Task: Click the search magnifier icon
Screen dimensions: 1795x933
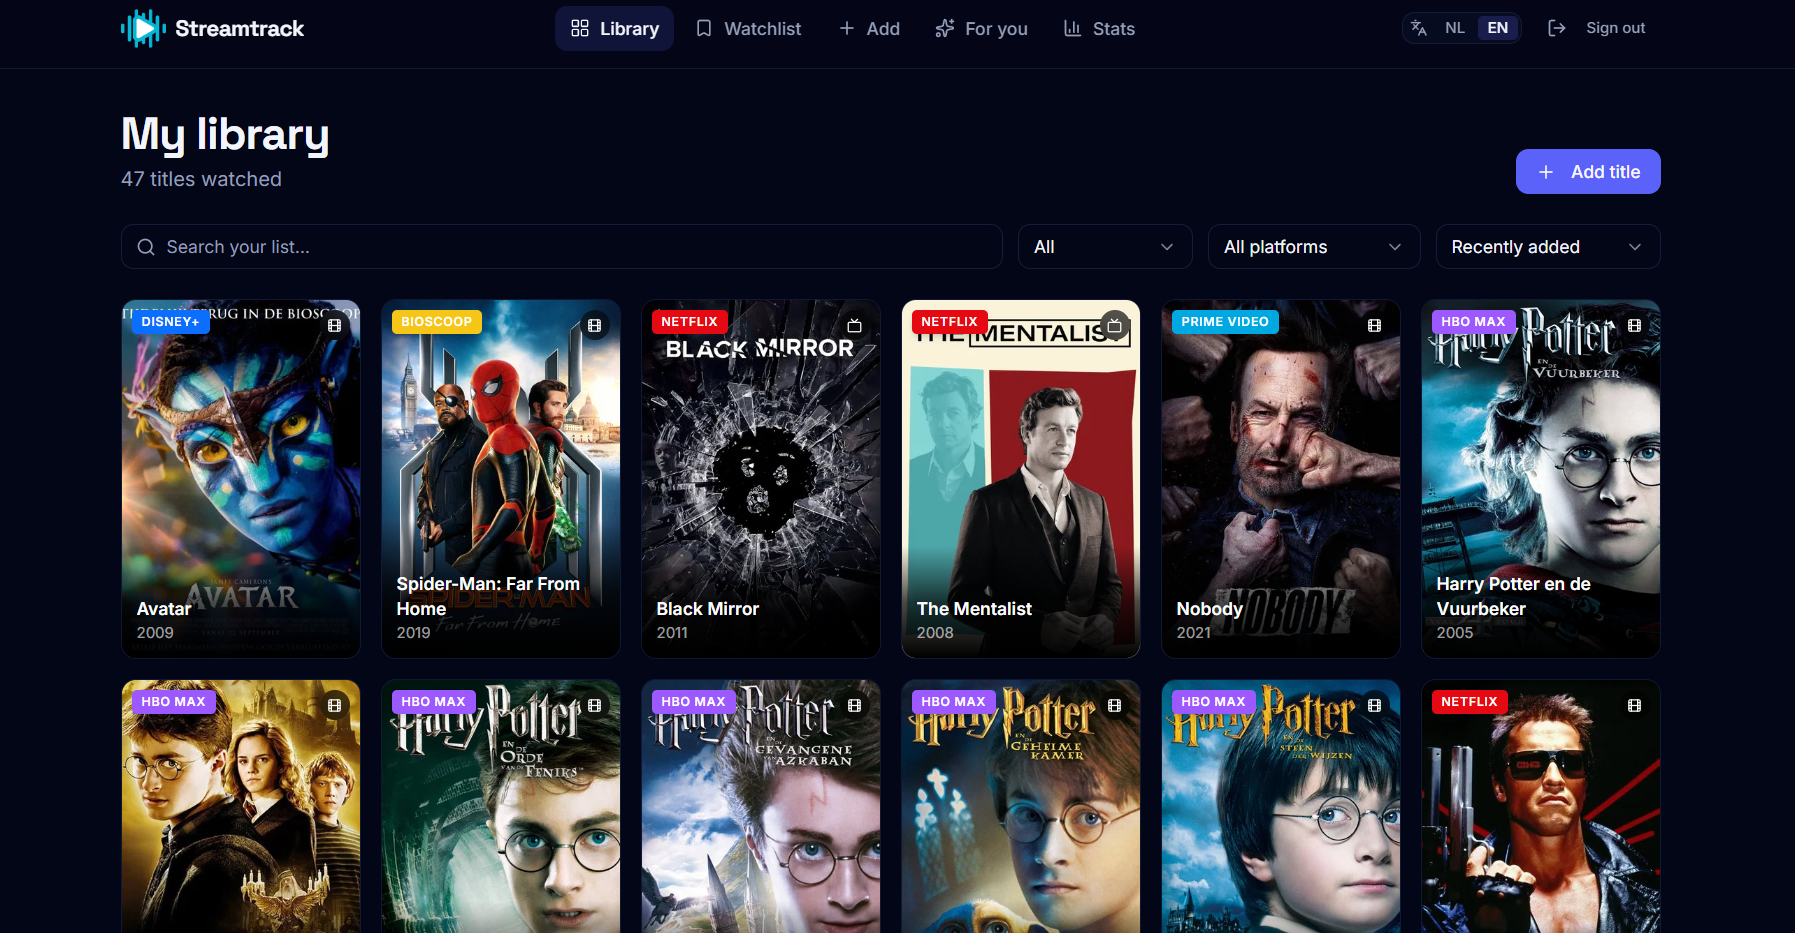Action: point(146,247)
